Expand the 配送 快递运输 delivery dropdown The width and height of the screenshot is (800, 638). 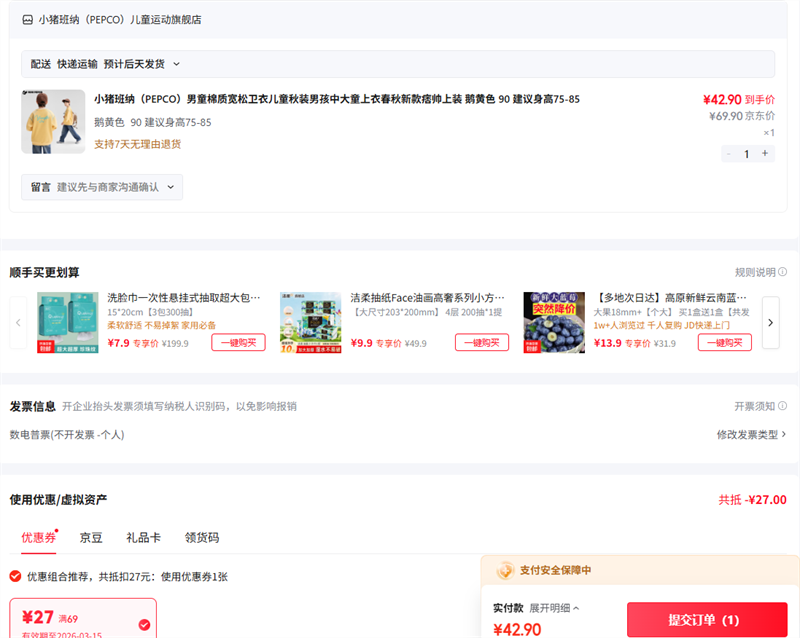[176, 64]
